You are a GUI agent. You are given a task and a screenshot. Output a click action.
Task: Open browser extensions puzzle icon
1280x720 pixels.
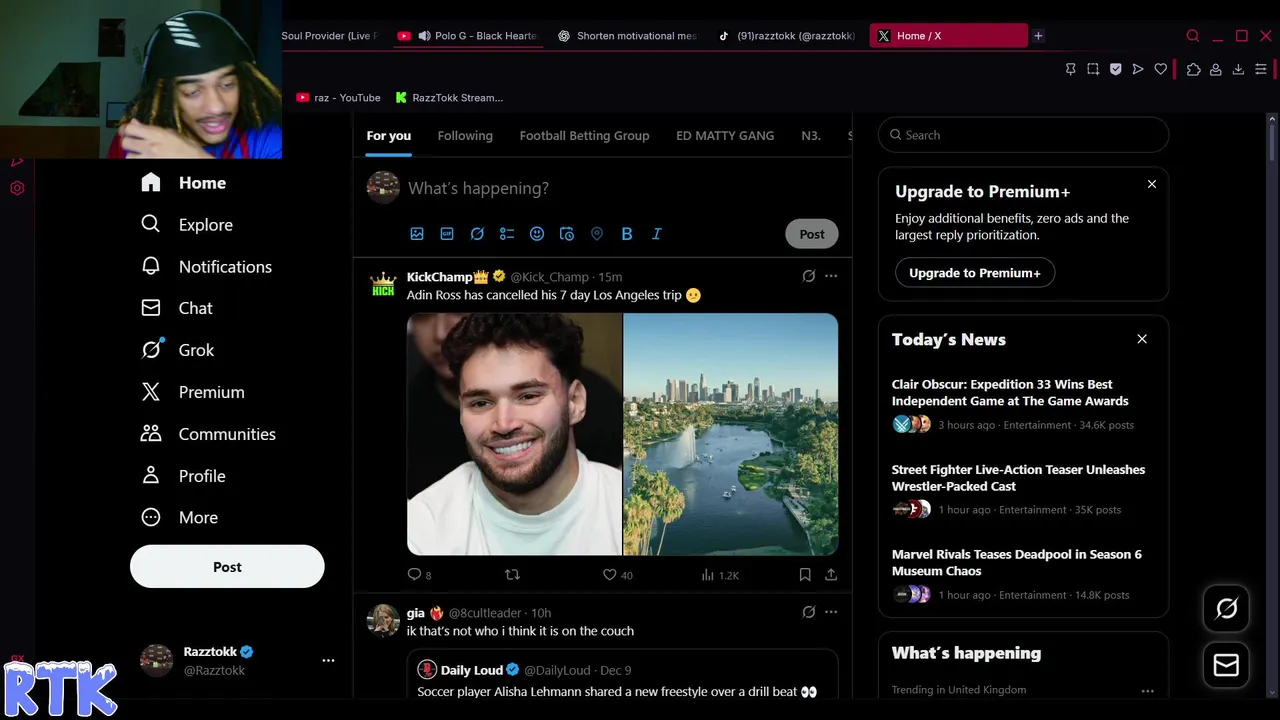(x=1193, y=69)
